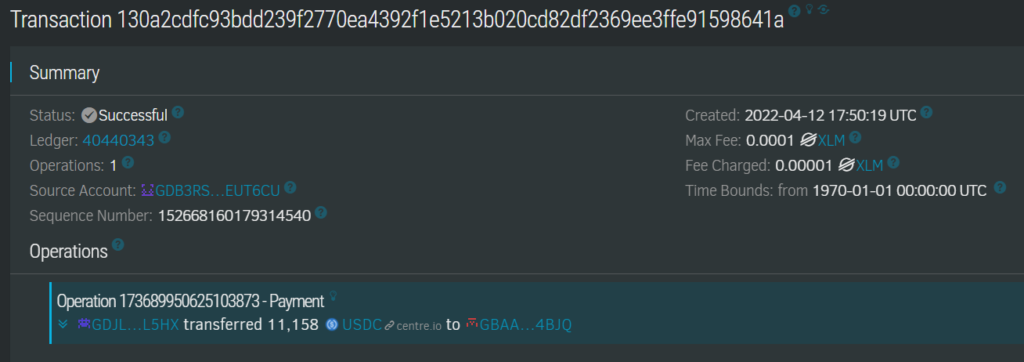Click the help icon beside the operations count
The height and width of the screenshot is (362, 1024).
click(128, 163)
